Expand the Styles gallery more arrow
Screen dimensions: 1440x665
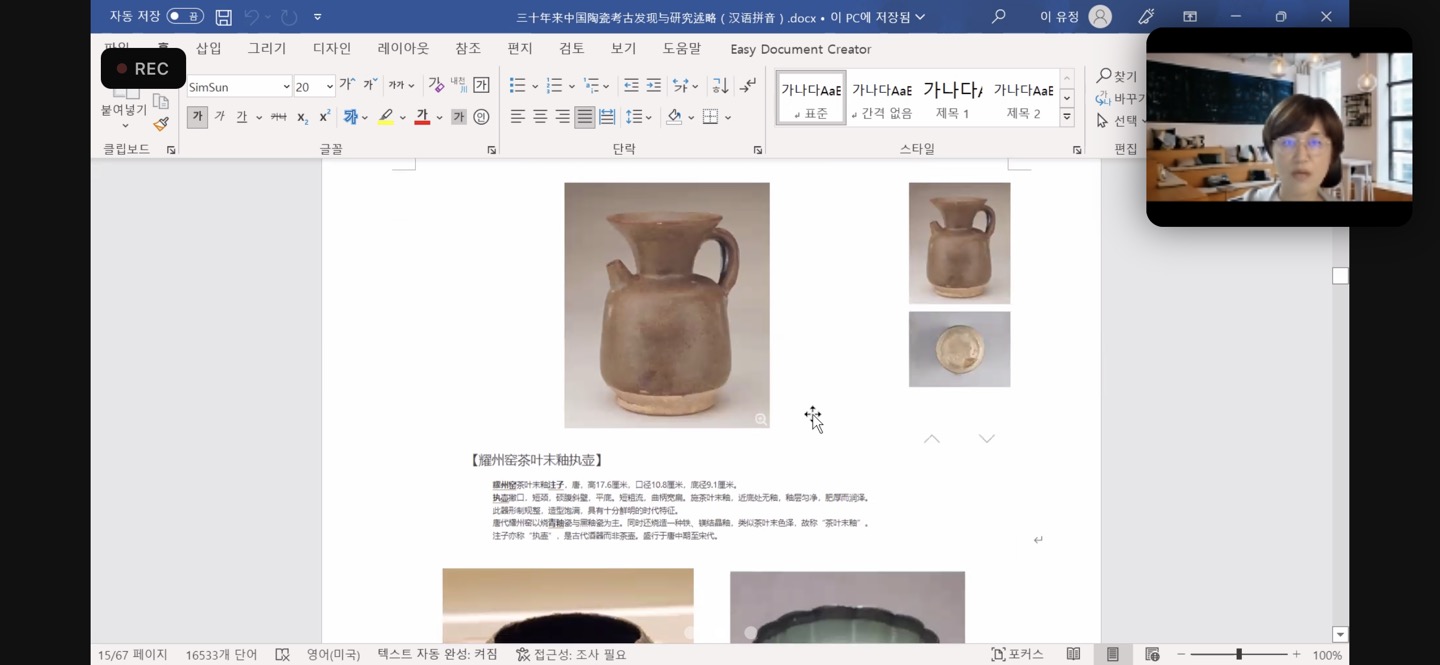[x=1067, y=118]
